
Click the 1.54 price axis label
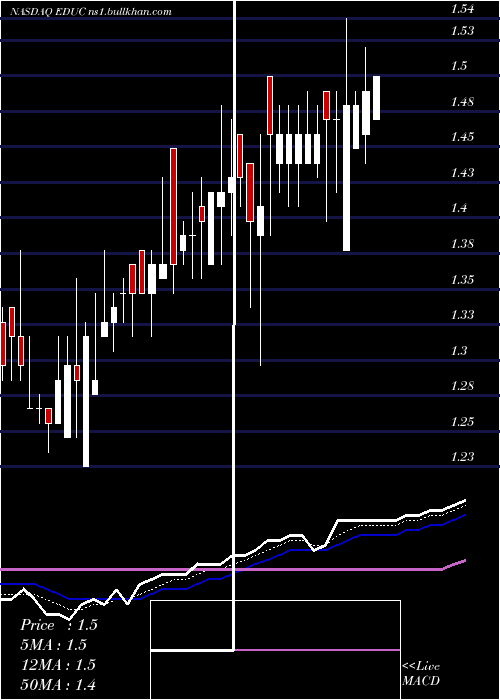462,10
